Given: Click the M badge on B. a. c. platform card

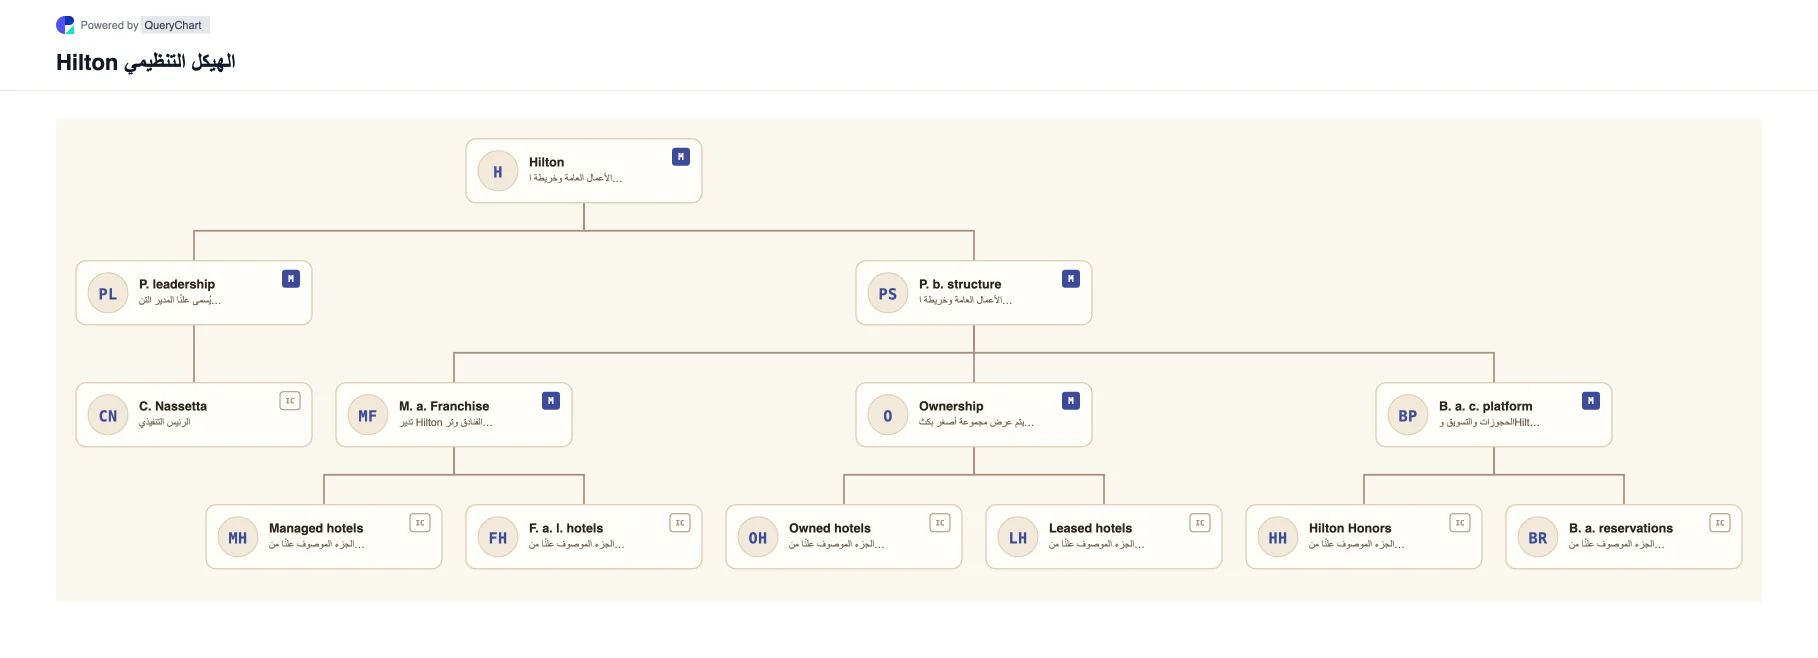Looking at the screenshot, I should point(1591,401).
